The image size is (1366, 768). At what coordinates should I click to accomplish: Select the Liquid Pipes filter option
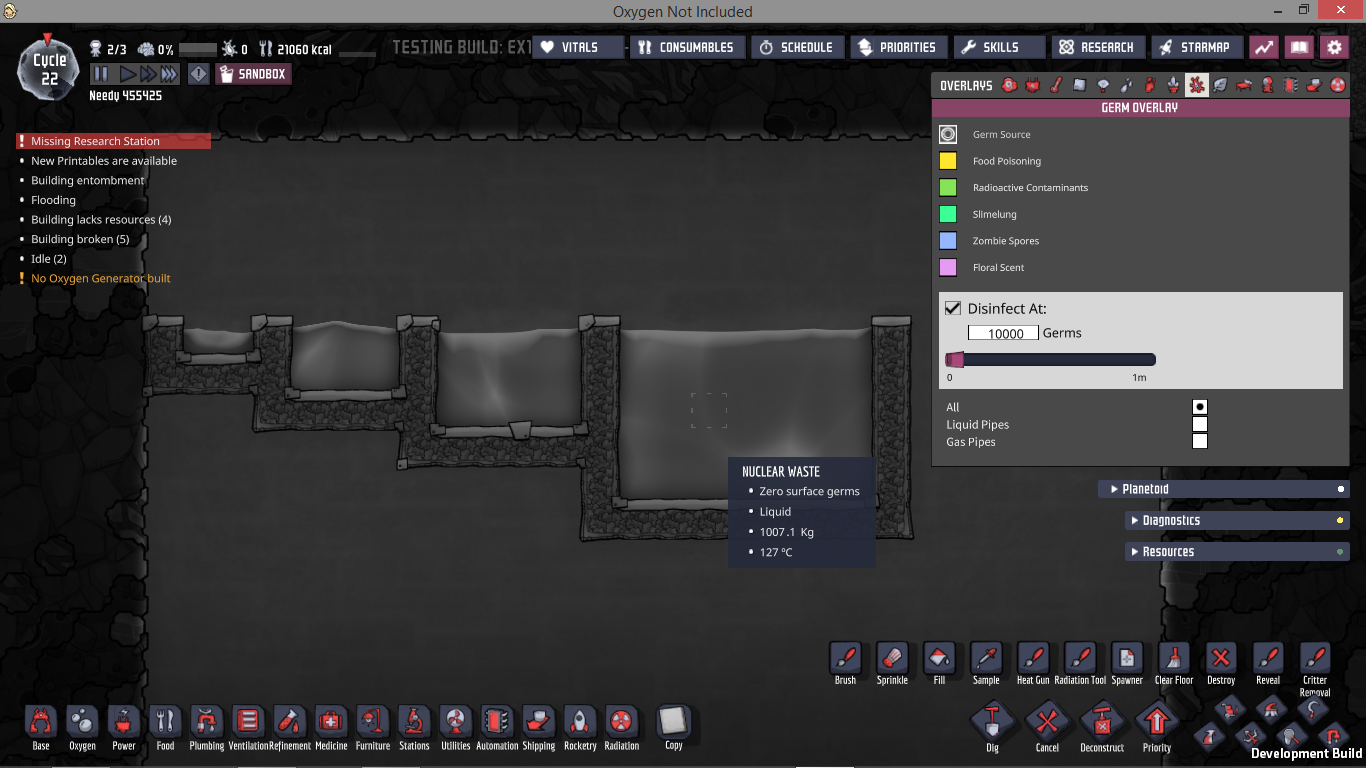point(1199,424)
